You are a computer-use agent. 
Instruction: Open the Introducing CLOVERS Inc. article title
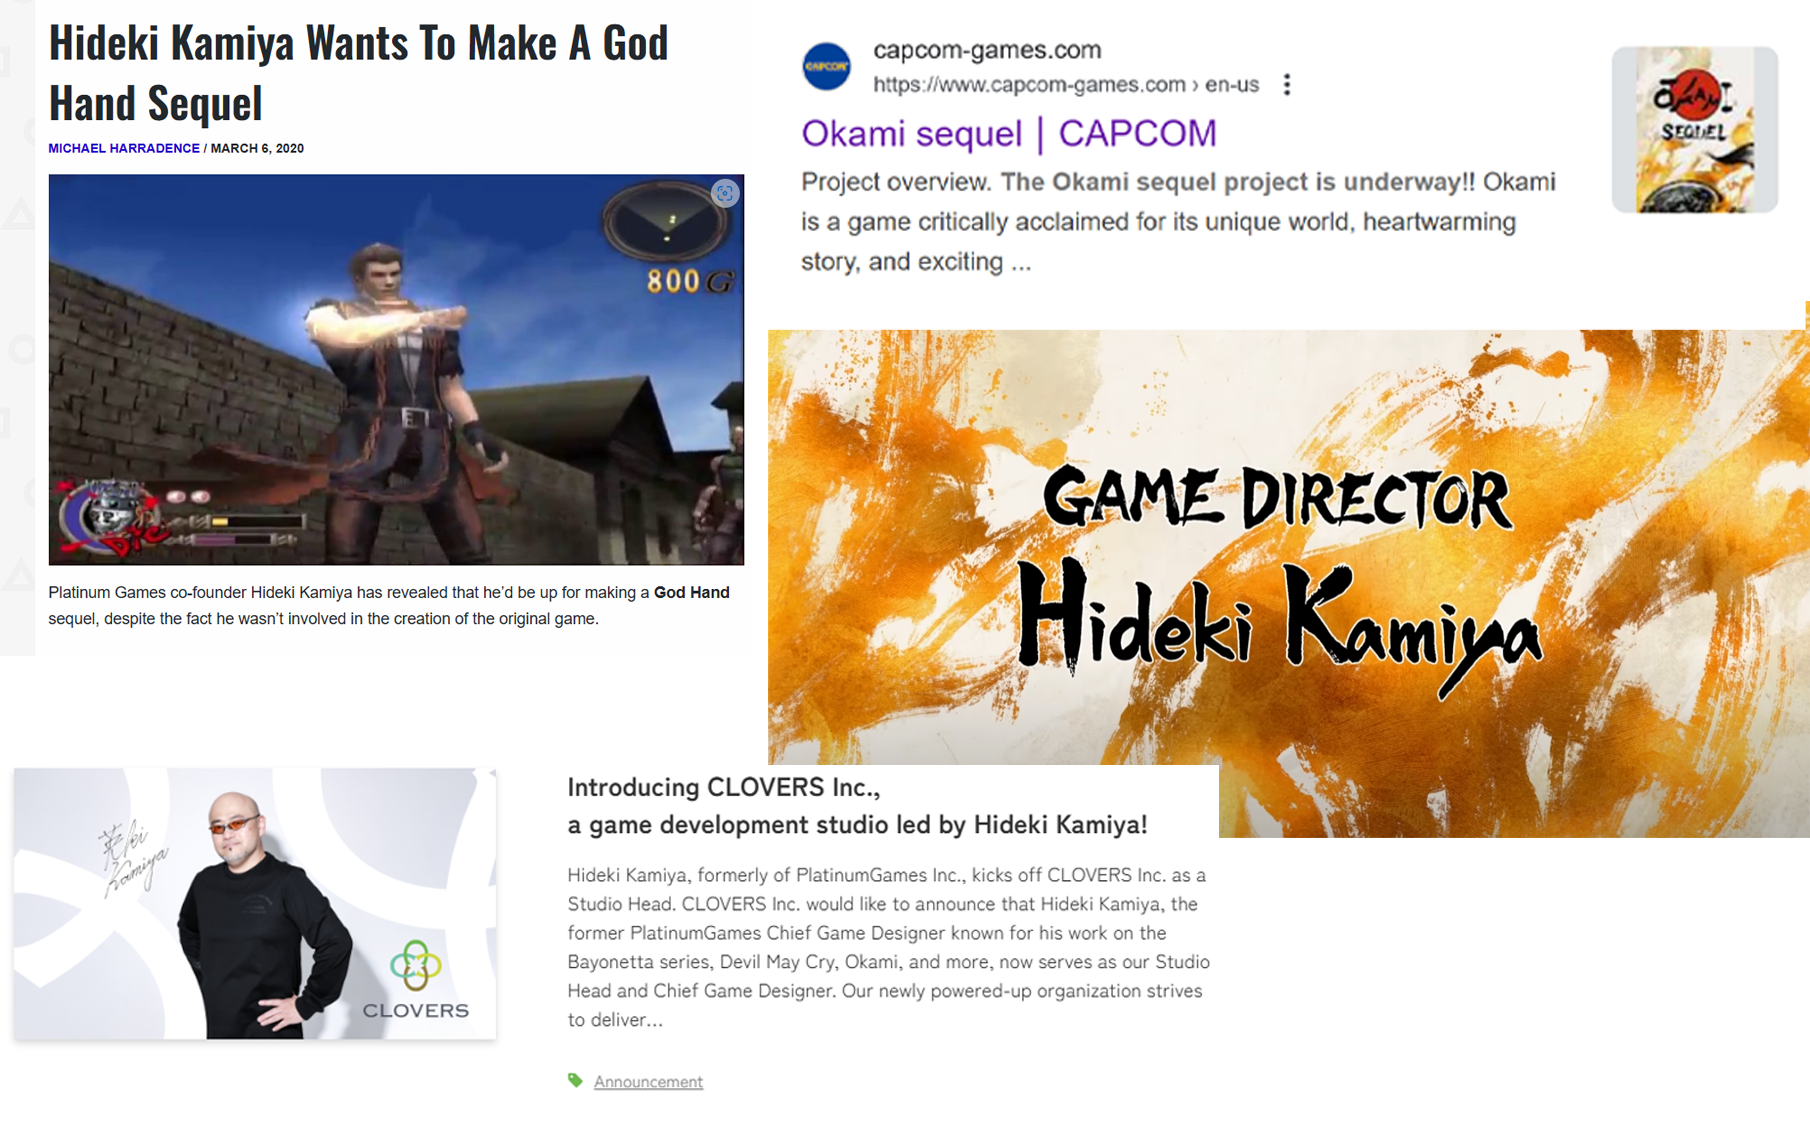[857, 806]
